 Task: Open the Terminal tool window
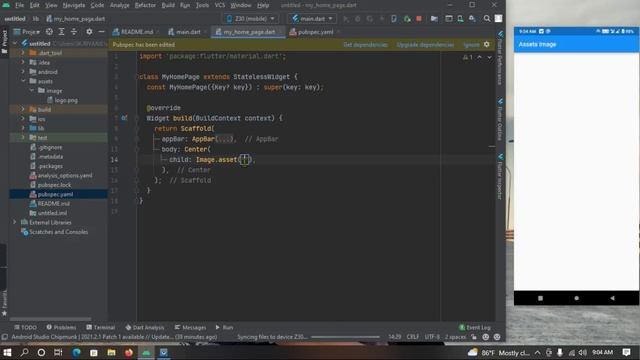100,327
